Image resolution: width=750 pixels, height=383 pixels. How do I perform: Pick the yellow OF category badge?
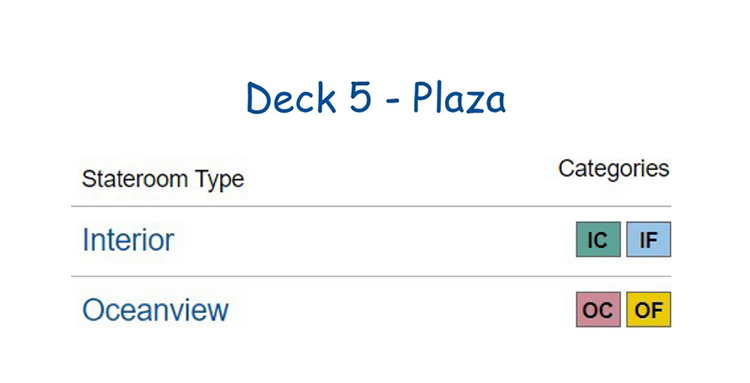pos(649,310)
